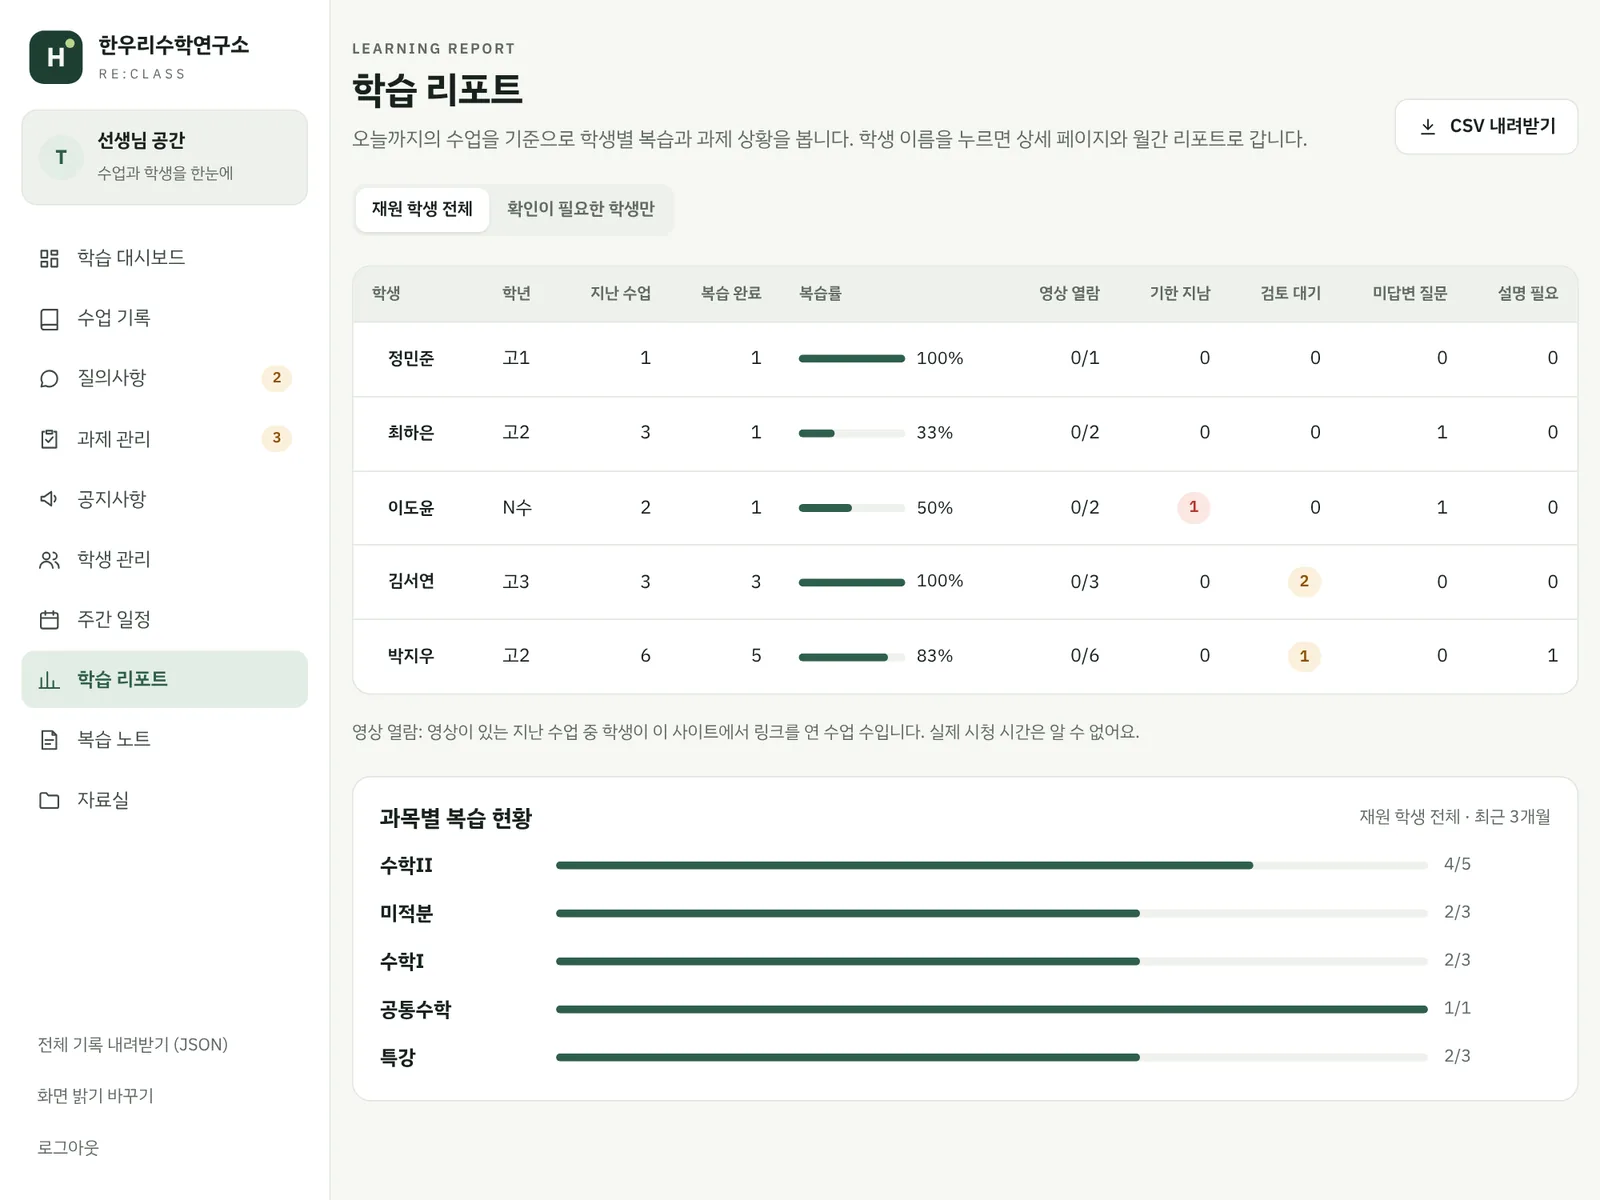Click the 학습 리포트 bar chart icon
Screen dimensions: 1600x1200
(x=49, y=680)
